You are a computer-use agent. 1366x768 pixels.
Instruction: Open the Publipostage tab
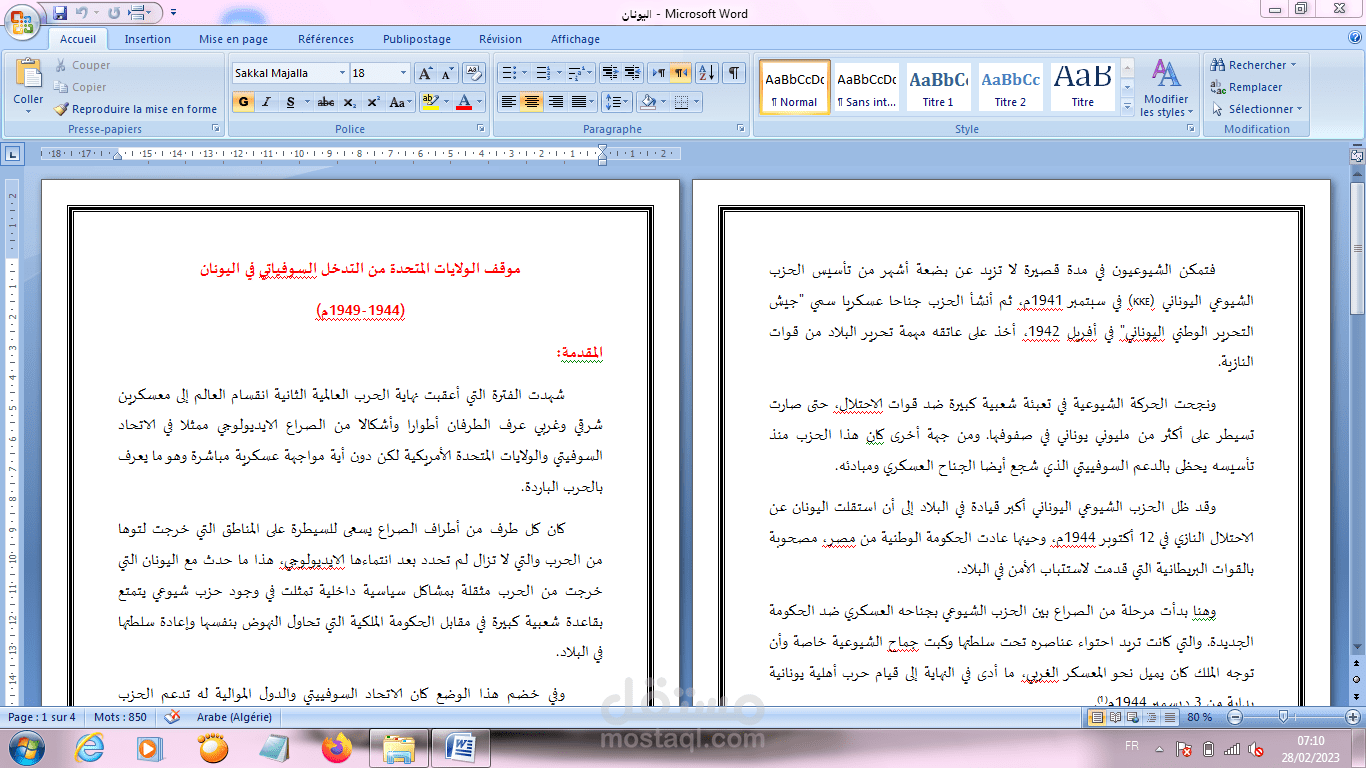coord(417,39)
